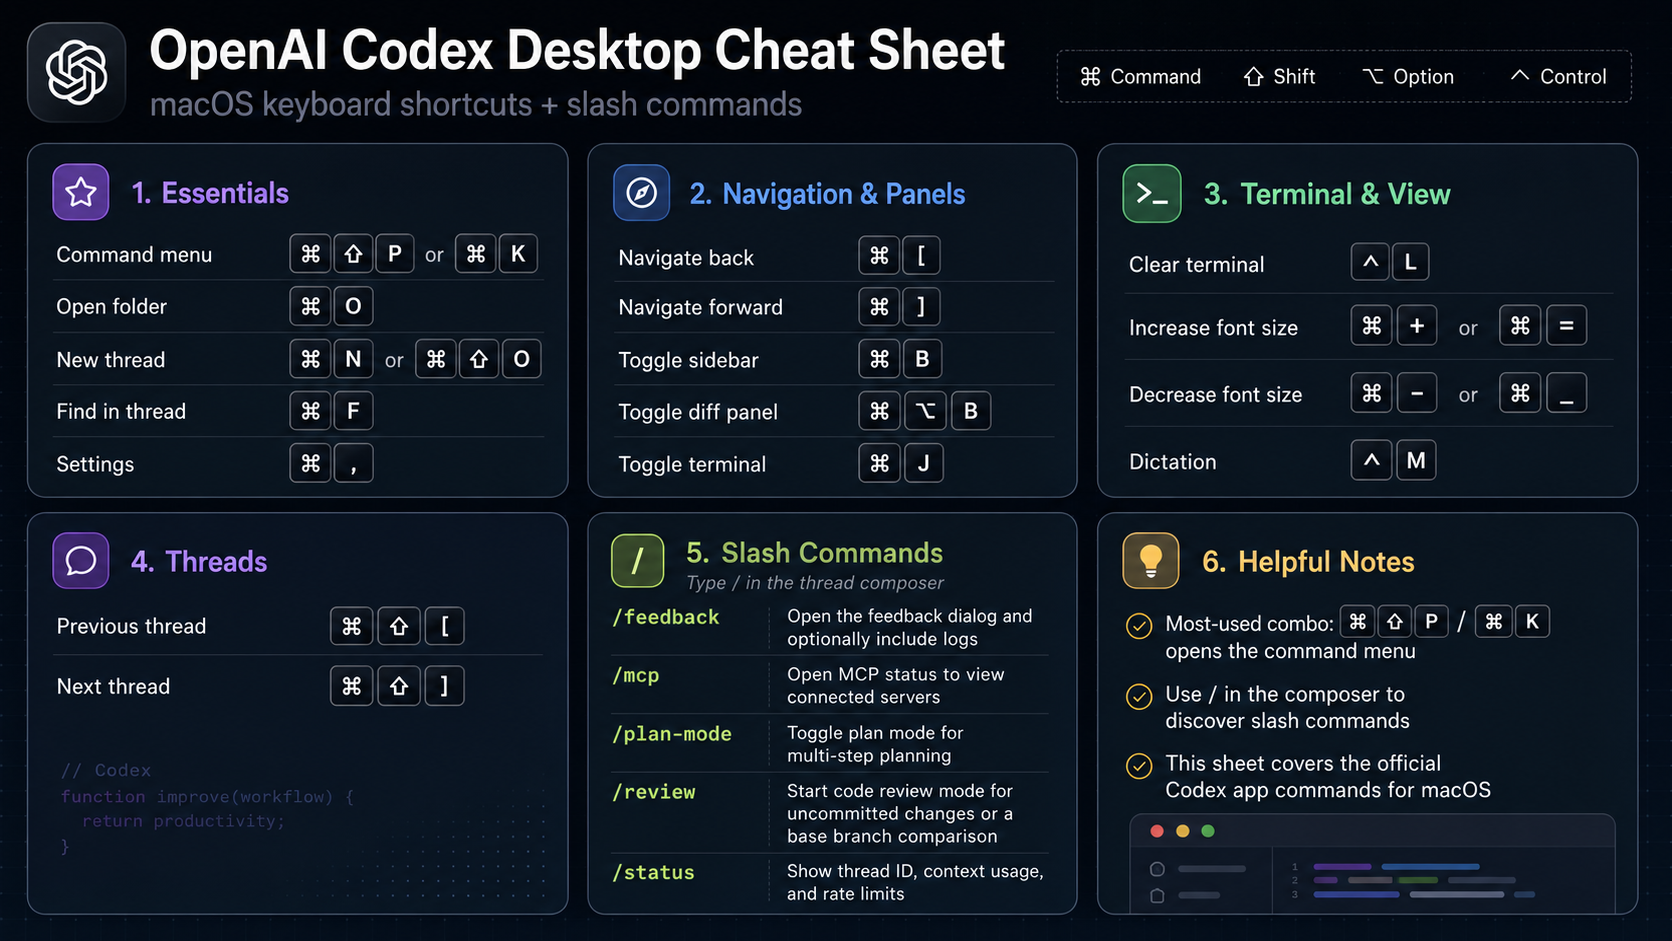
Task: Click the + key in Increase font size row
Action: point(1417,325)
